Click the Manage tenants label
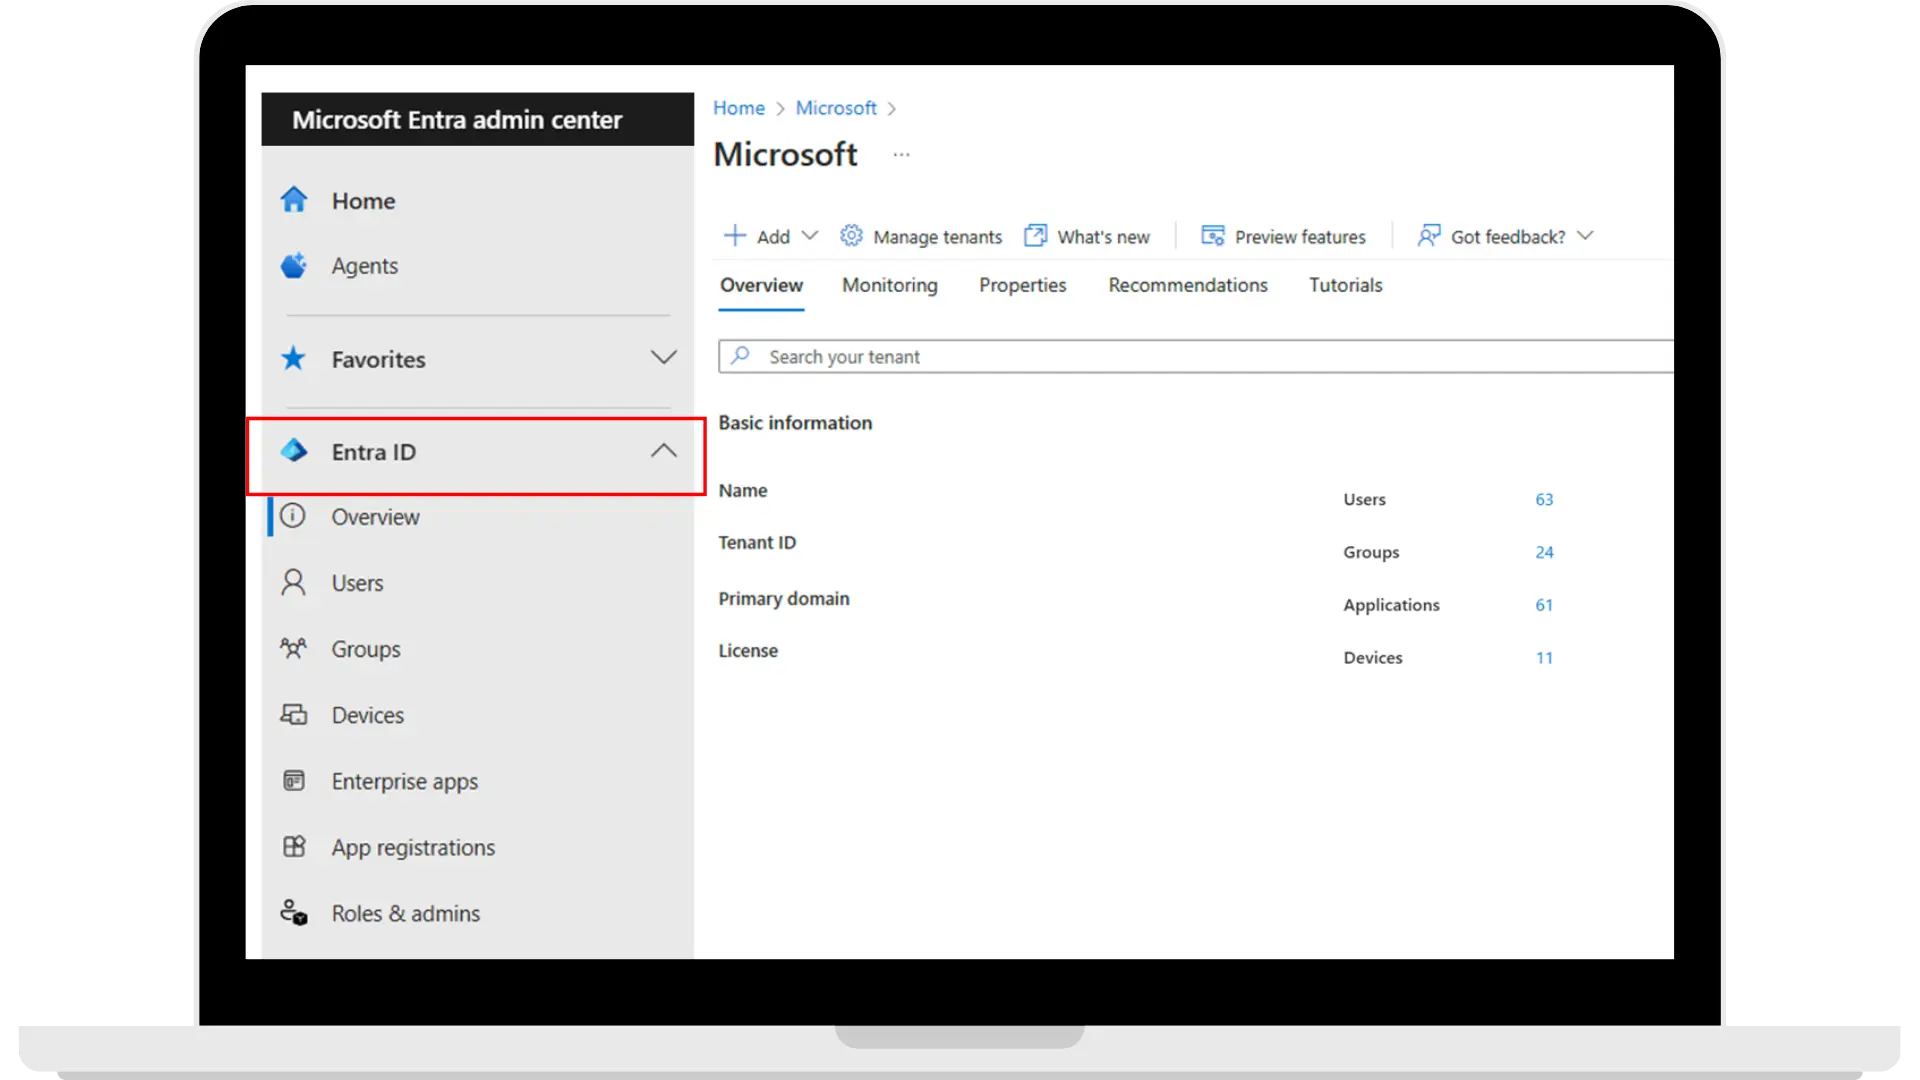This screenshot has height=1080, width=1920. click(937, 237)
